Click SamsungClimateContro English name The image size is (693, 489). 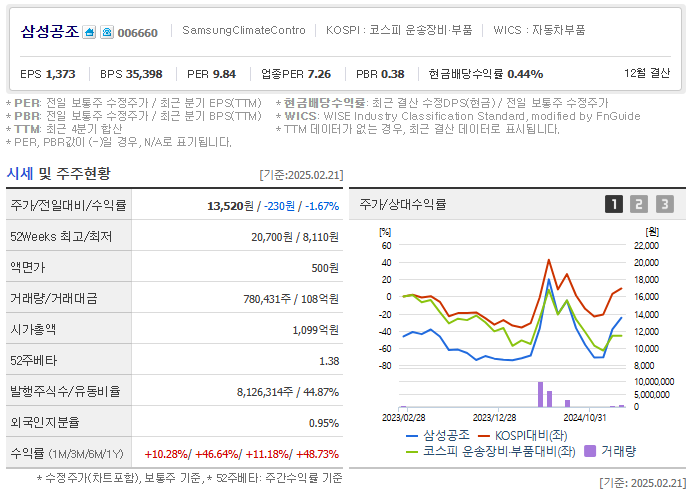point(244,30)
